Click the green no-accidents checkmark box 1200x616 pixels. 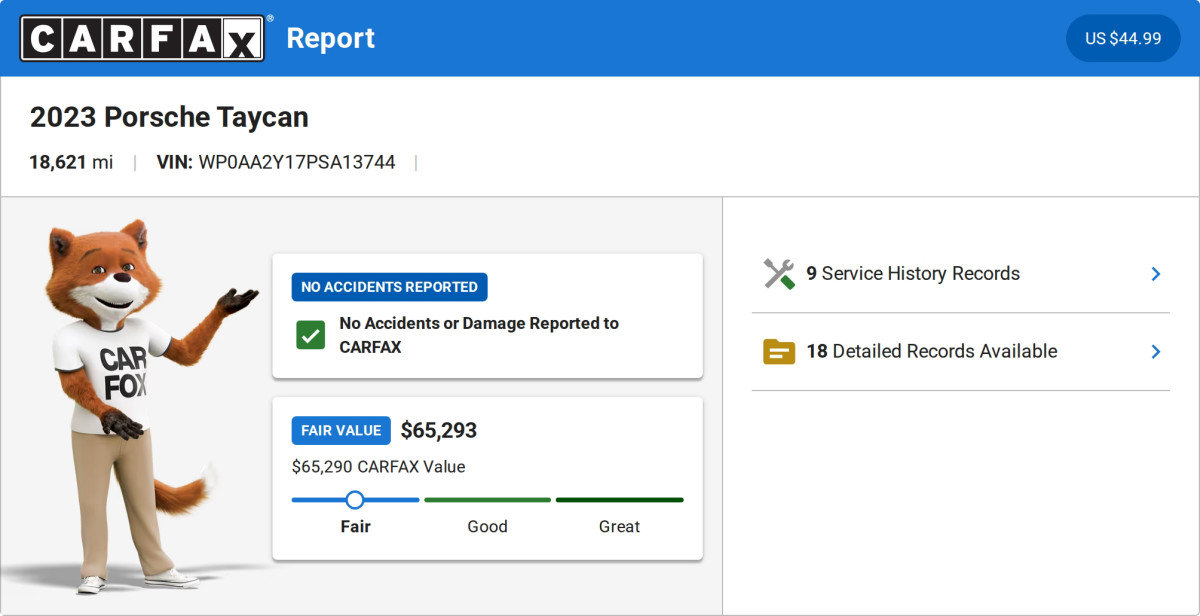[310, 335]
